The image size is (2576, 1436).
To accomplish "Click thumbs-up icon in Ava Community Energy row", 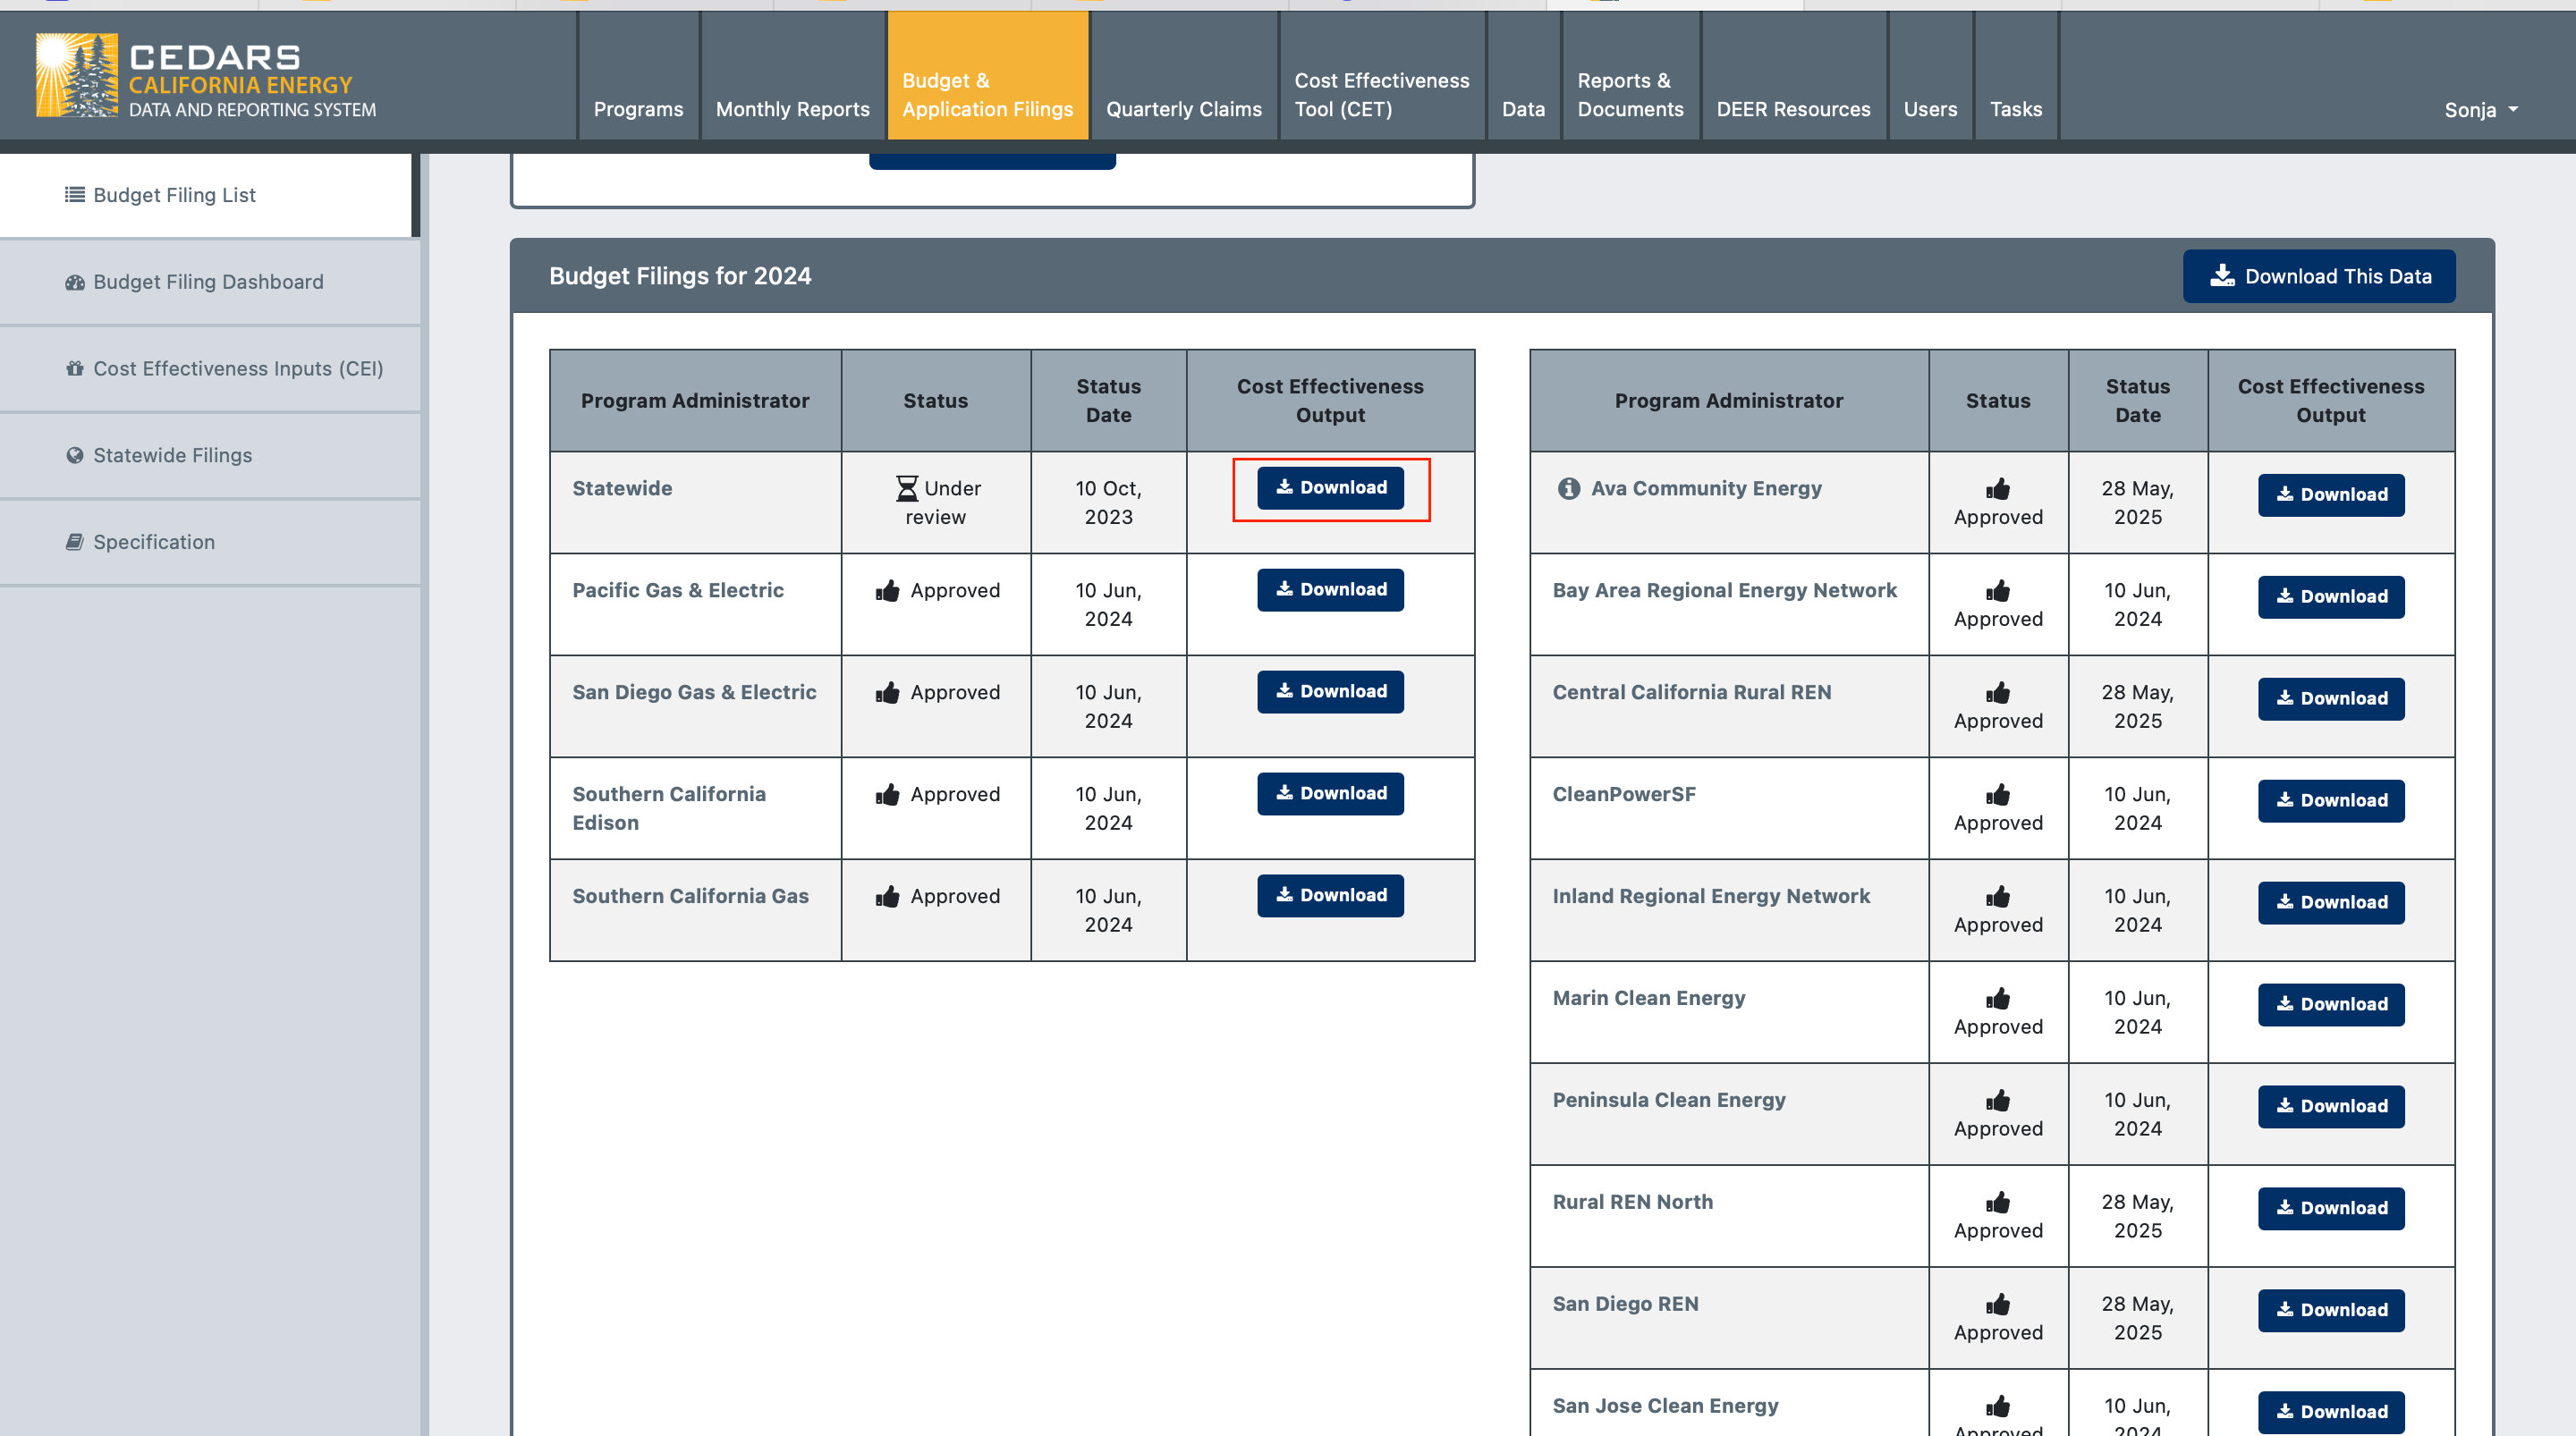I will coord(1997,488).
